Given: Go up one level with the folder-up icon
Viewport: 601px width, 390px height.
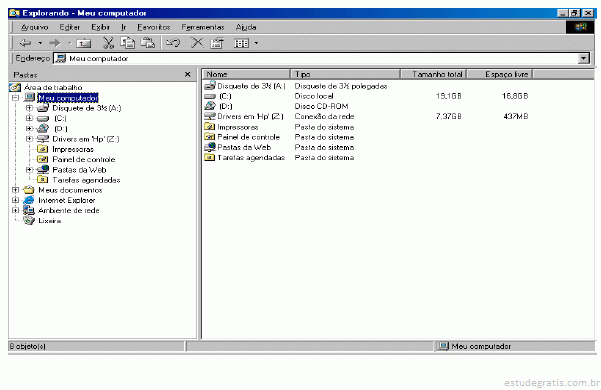Looking at the screenshot, I should pos(84,43).
